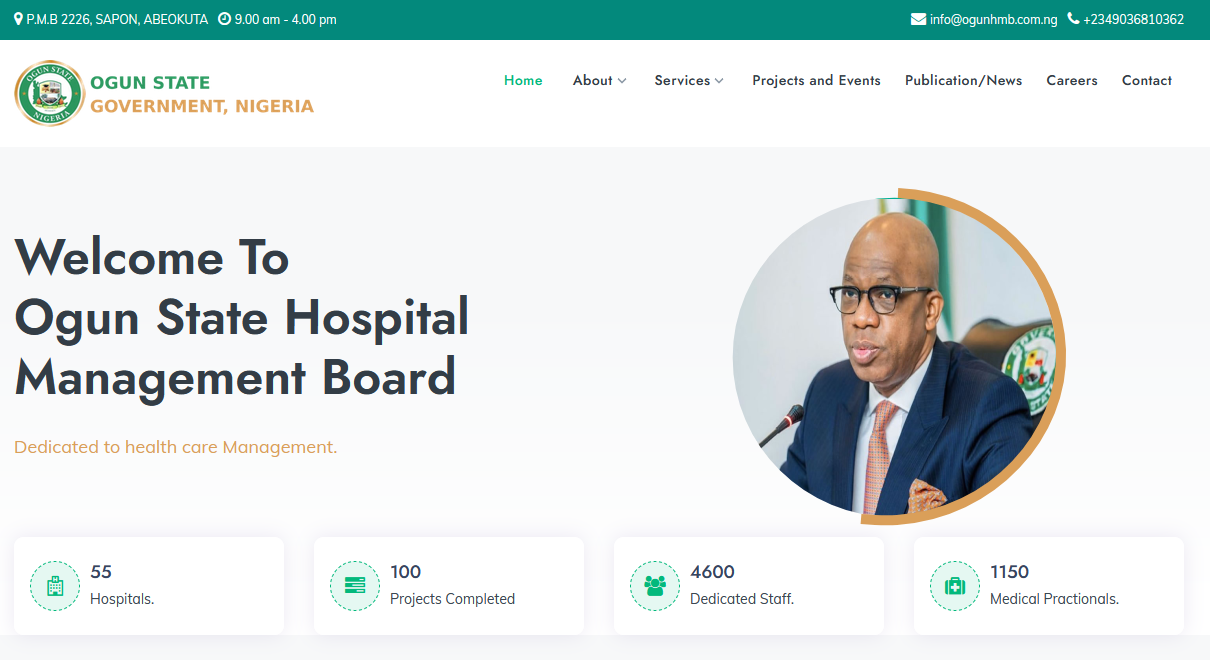1210x660 pixels.
Task: Expand the About dropdown menu
Action: click(599, 80)
